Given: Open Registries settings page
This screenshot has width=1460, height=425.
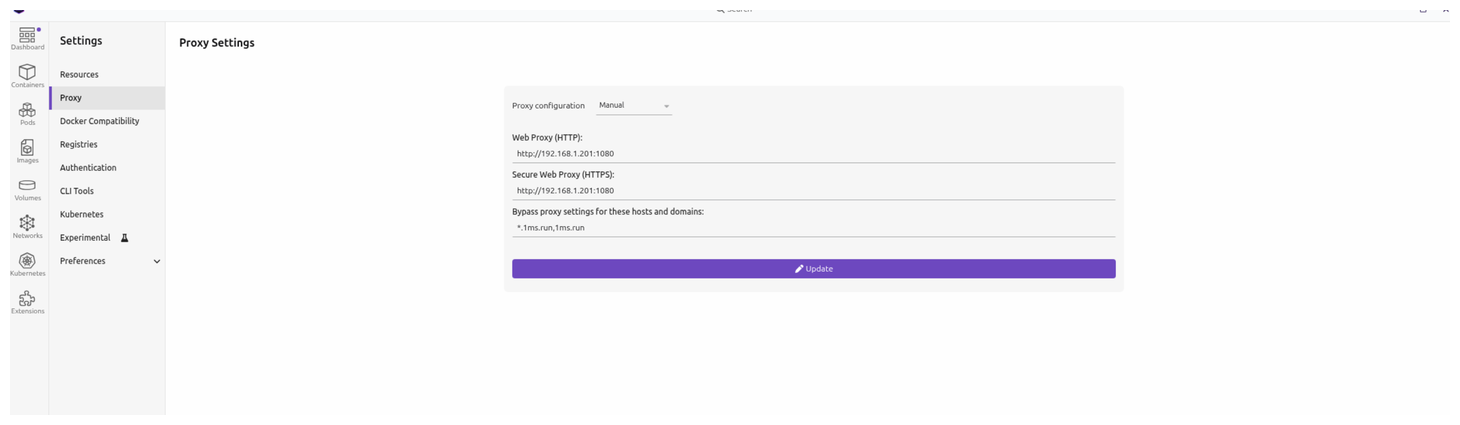Looking at the screenshot, I should (x=79, y=145).
